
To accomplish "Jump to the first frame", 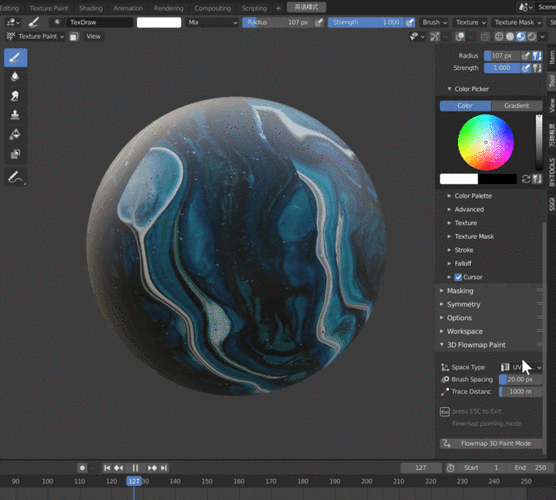I will (107, 468).
